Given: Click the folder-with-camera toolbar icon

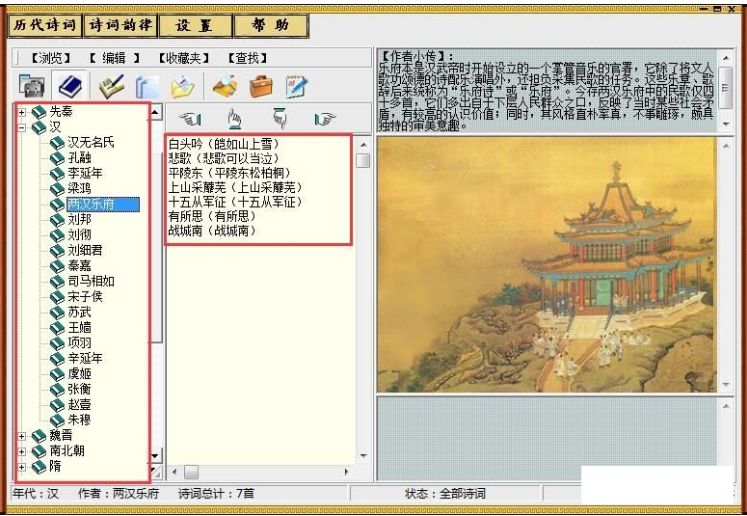Looking at the screenshot, I should click(x=32, y=86).
